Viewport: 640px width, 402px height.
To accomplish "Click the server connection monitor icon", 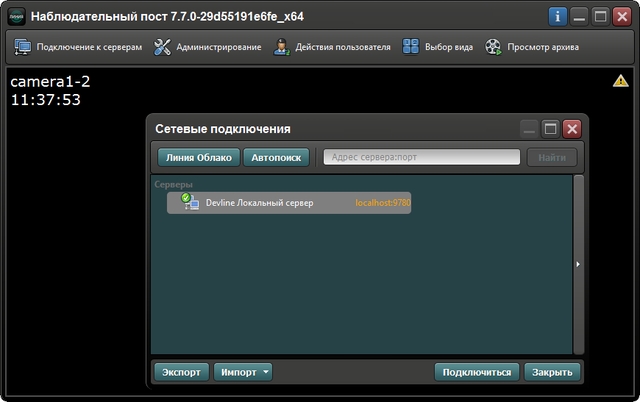I will [23, 47].
